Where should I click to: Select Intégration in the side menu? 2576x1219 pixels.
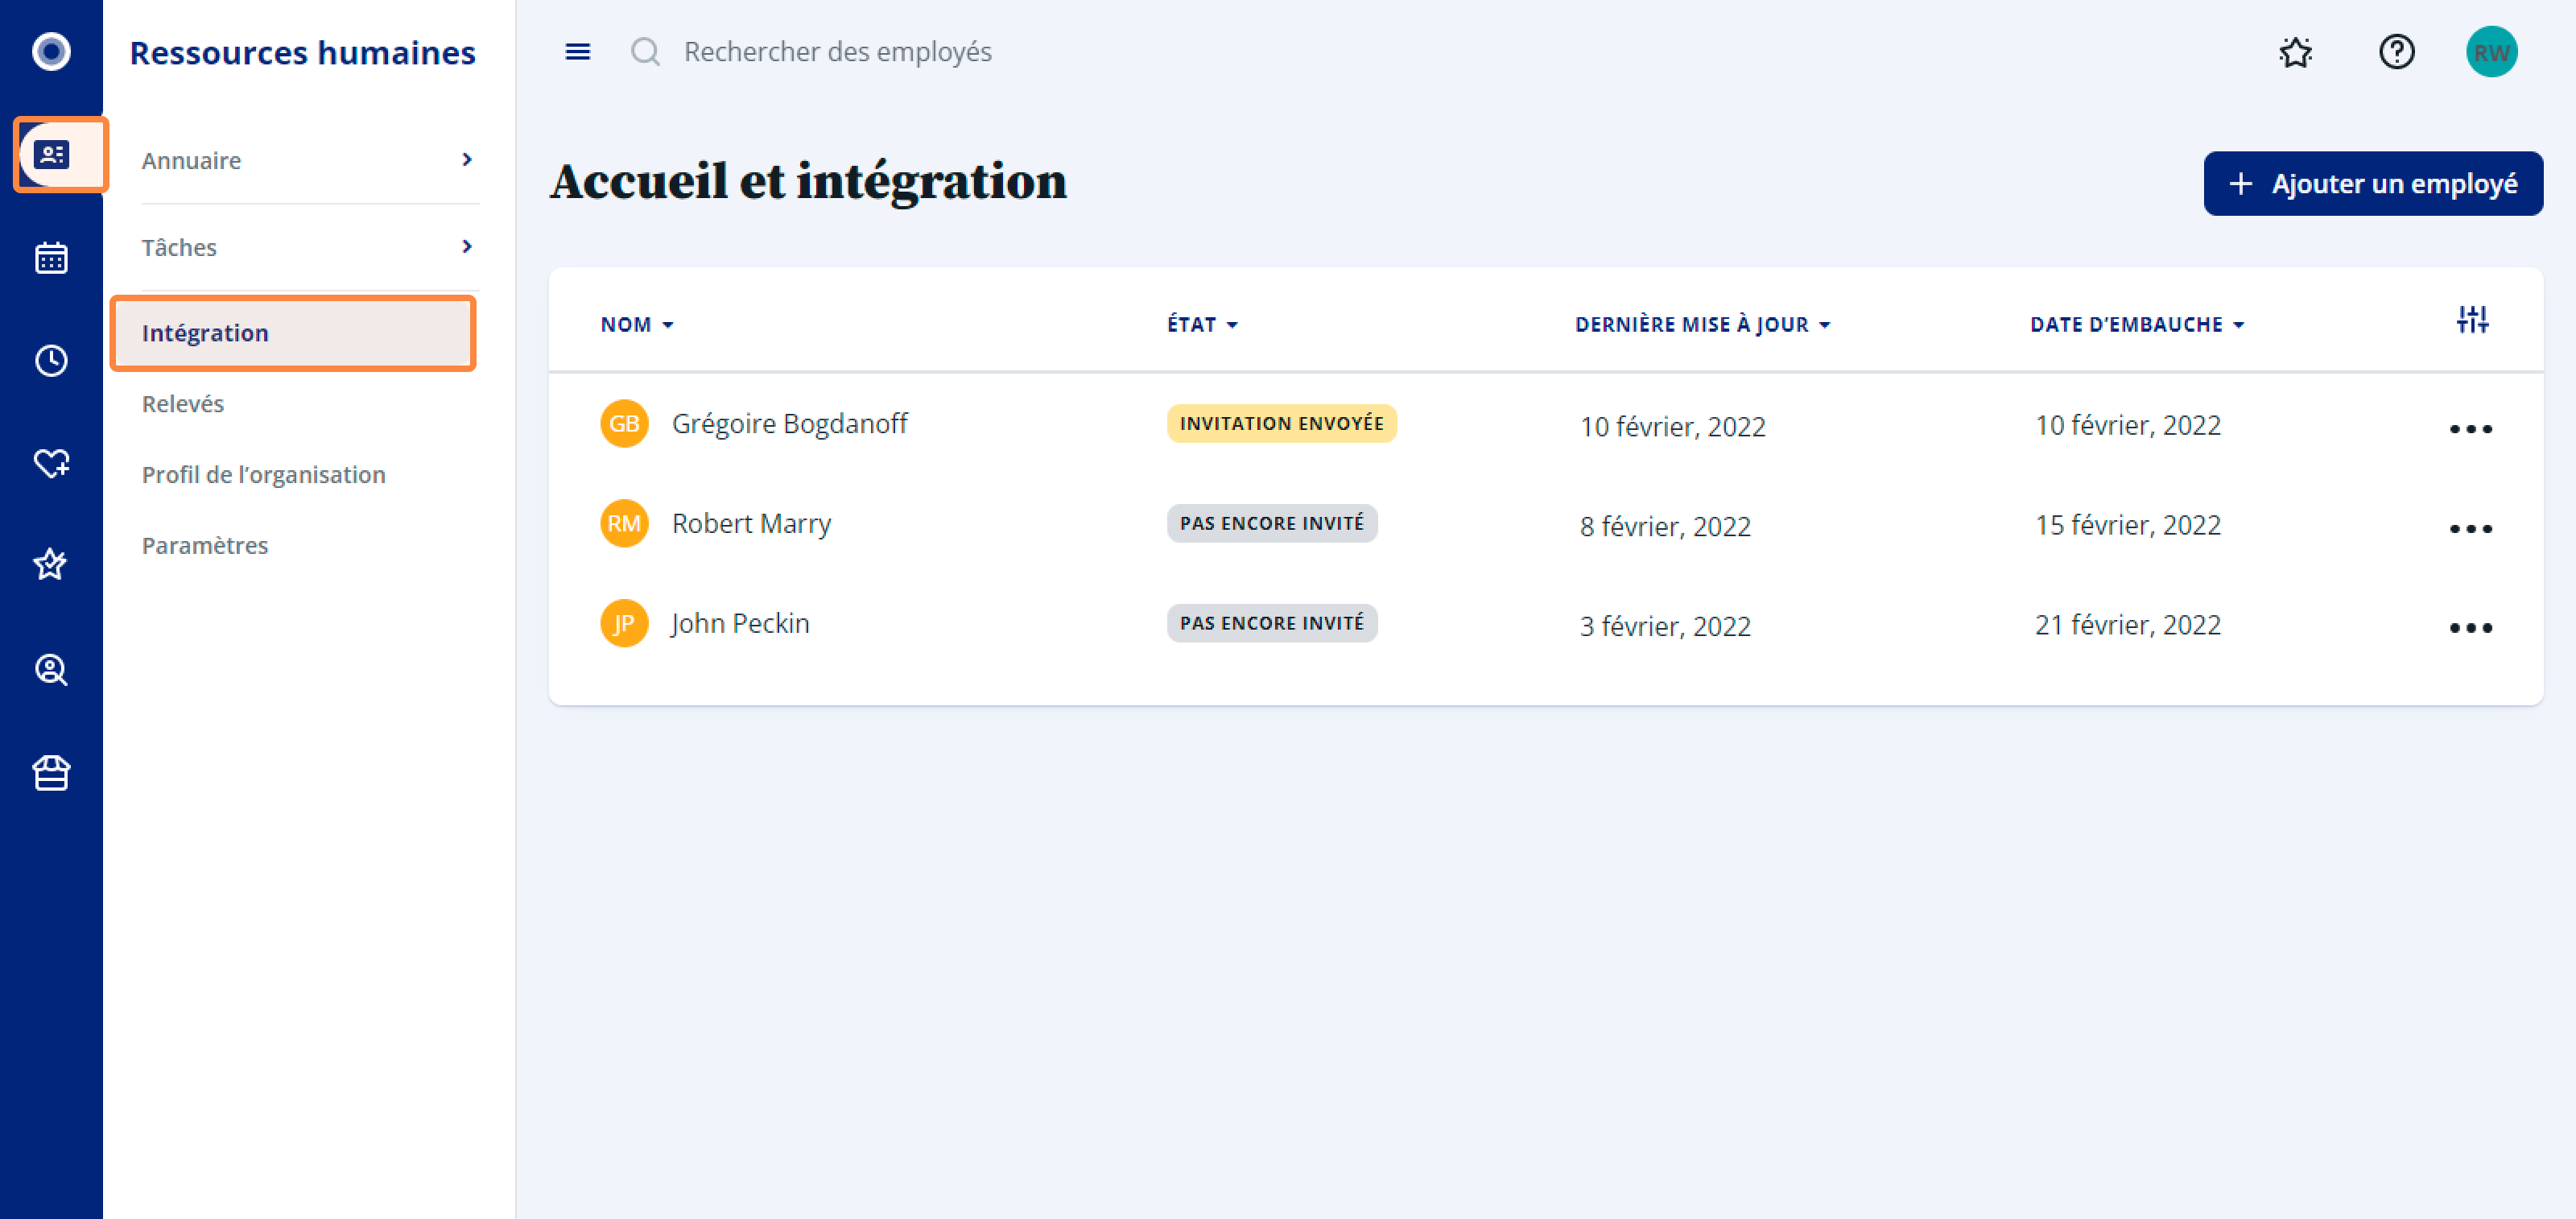point(293,333)
